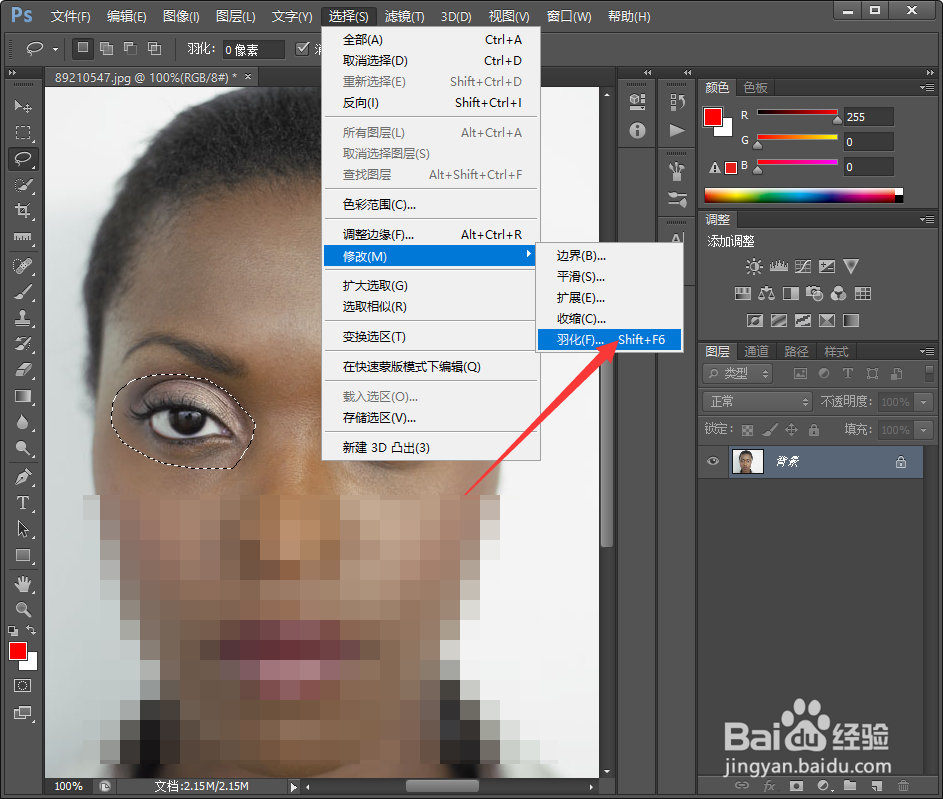The width and height of the screenshot is (943, 799).
Task: Select the Pen tool
Action: click(23, 477)
